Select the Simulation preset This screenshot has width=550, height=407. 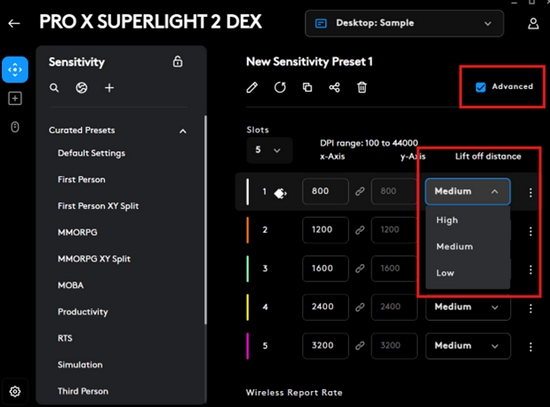coord(80,365)
